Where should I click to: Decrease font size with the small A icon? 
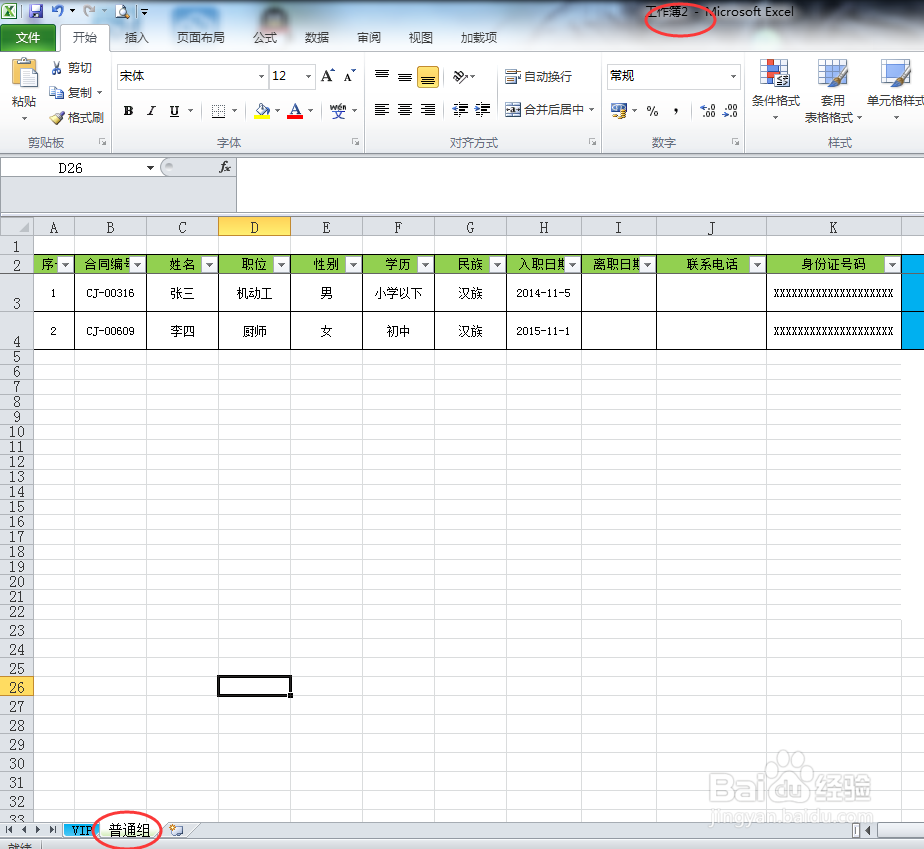click(349, 76)
